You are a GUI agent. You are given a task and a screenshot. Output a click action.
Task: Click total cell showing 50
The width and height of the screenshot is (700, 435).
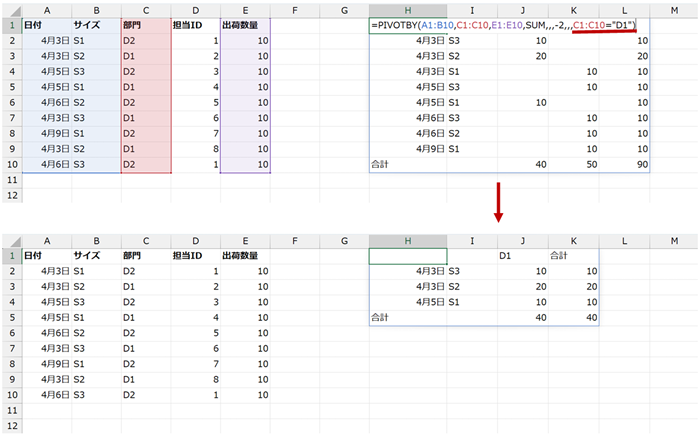click(574, 164)
